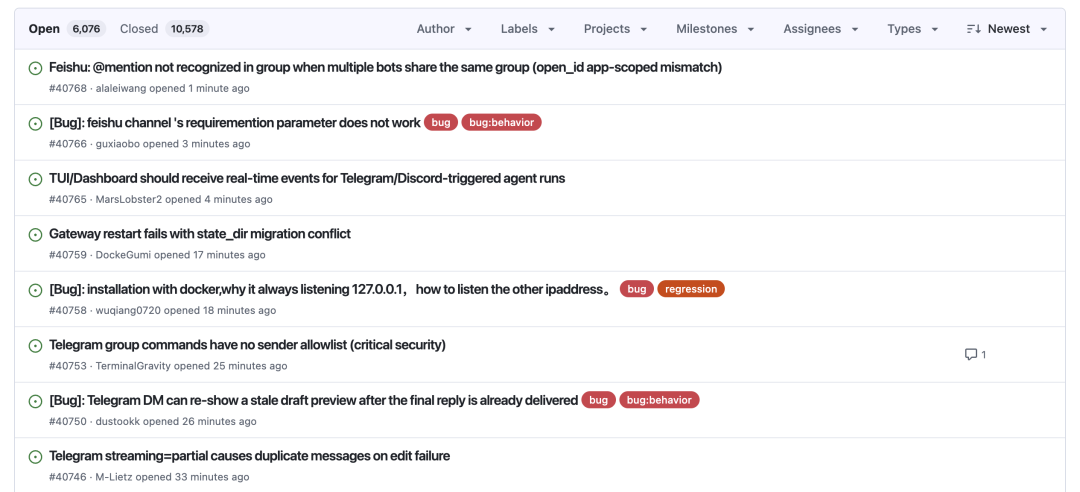View author dustookk's issues
The width and height of the screenshot is (1080, 492).
click(x=116, y=421)
